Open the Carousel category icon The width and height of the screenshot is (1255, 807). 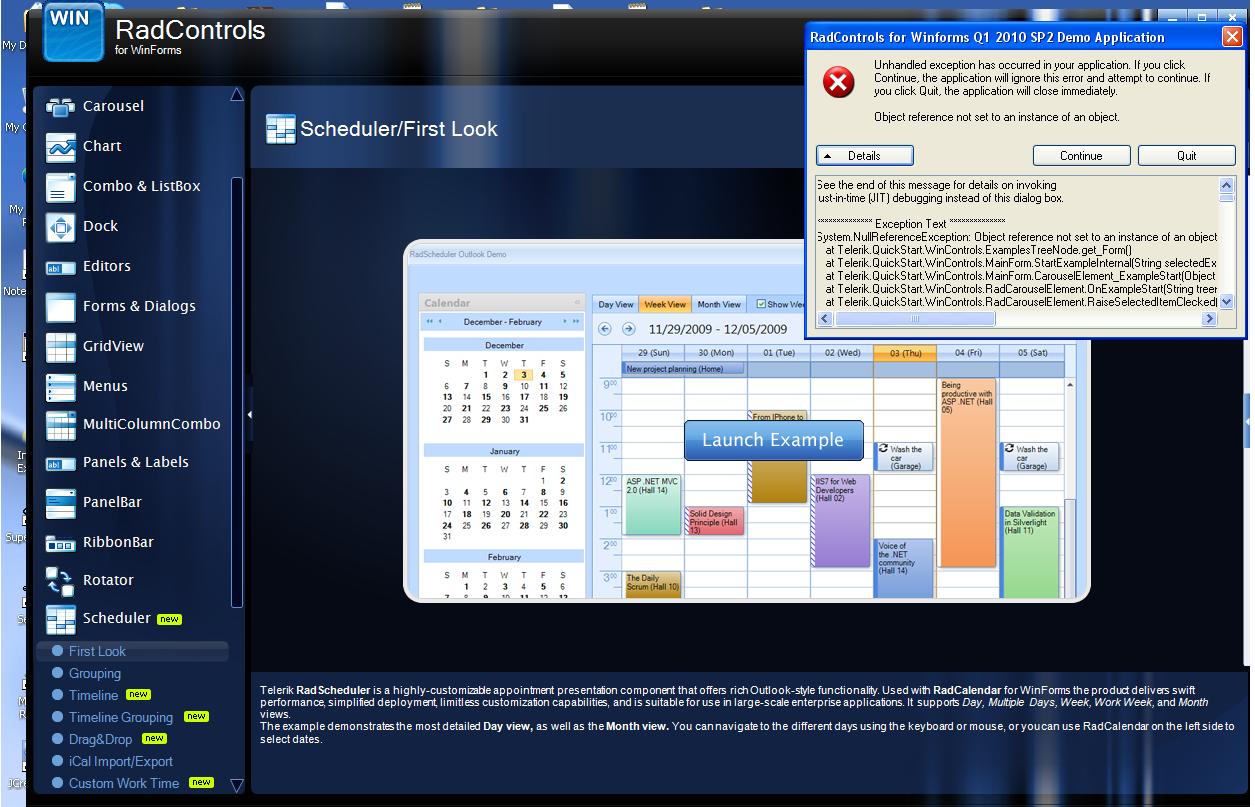pos(61,107)
